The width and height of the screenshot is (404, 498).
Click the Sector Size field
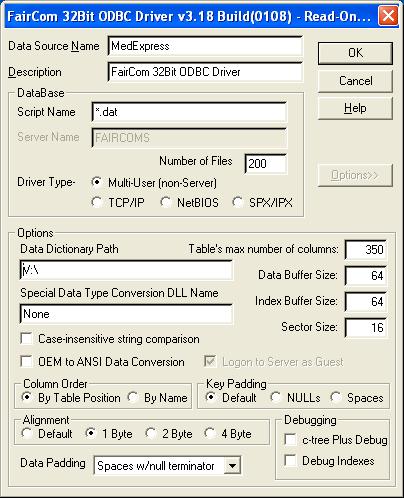[x=366, y=328]
